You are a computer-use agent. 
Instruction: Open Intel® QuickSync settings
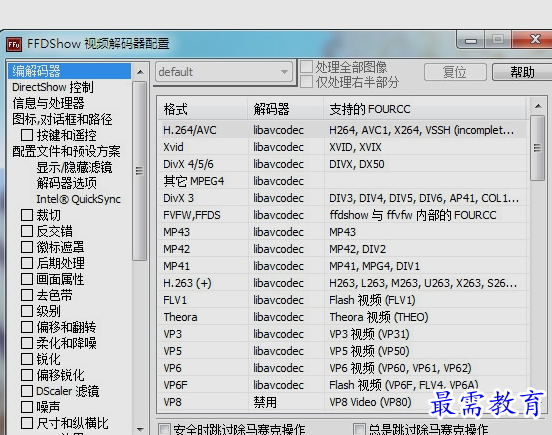[x=78, y=199]
